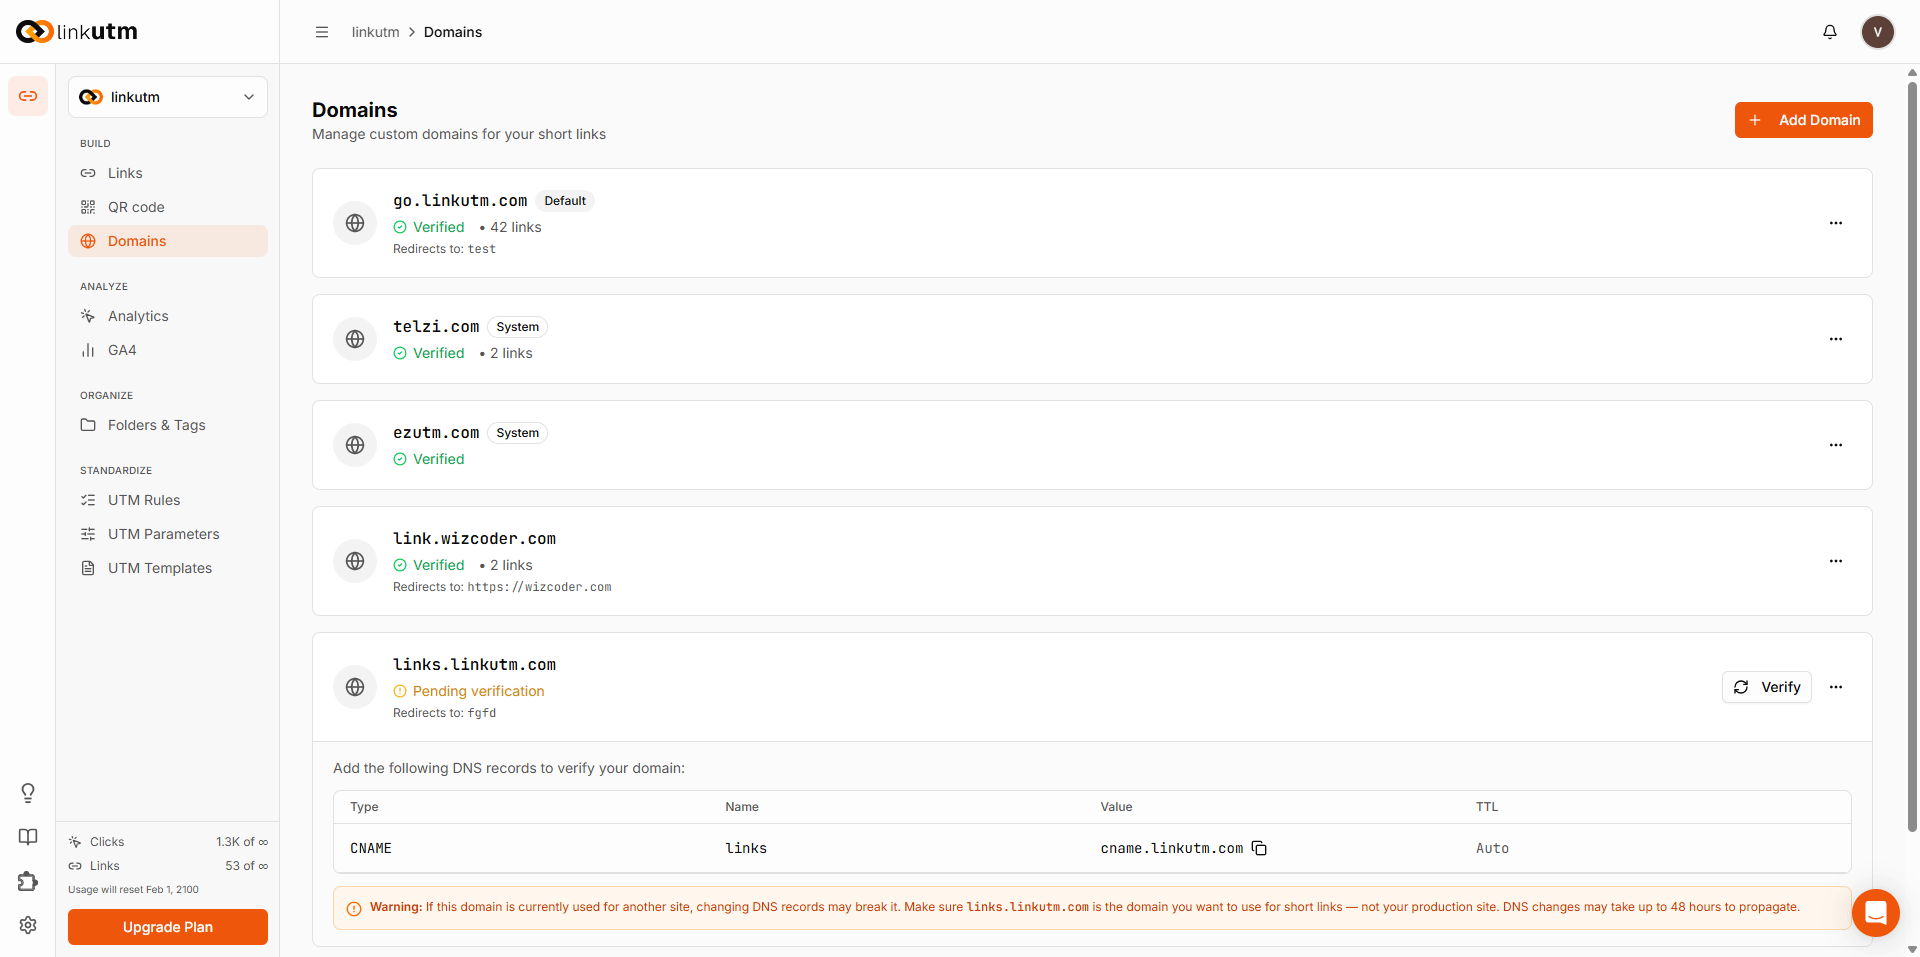Click the globe icon for ezutm.com

click(x=355, y=445)
